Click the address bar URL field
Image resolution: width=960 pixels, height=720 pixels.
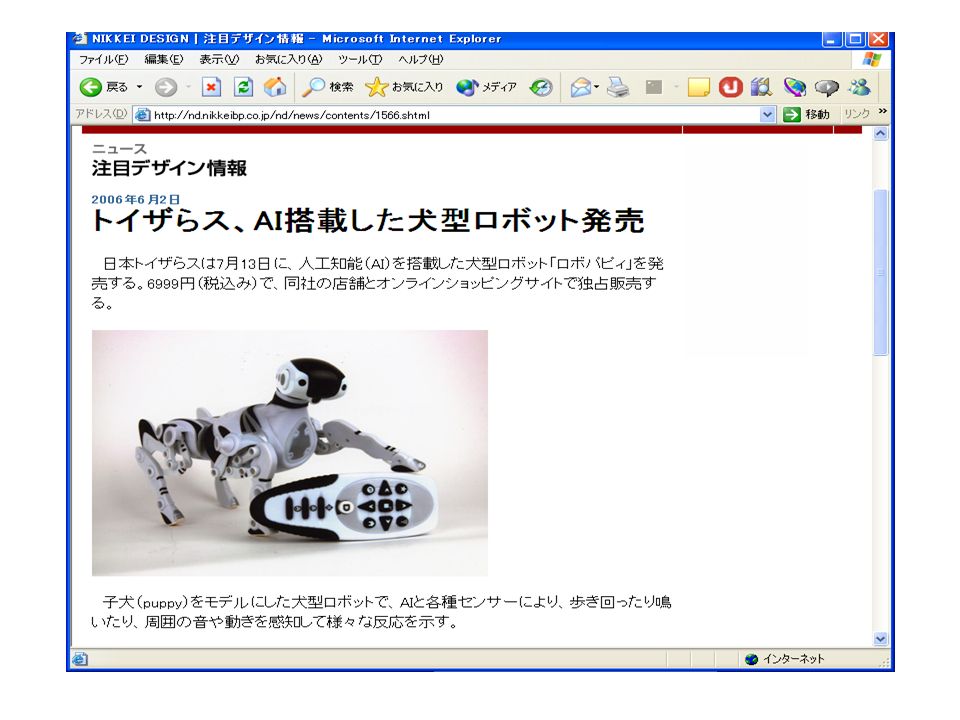click(454, 115)
